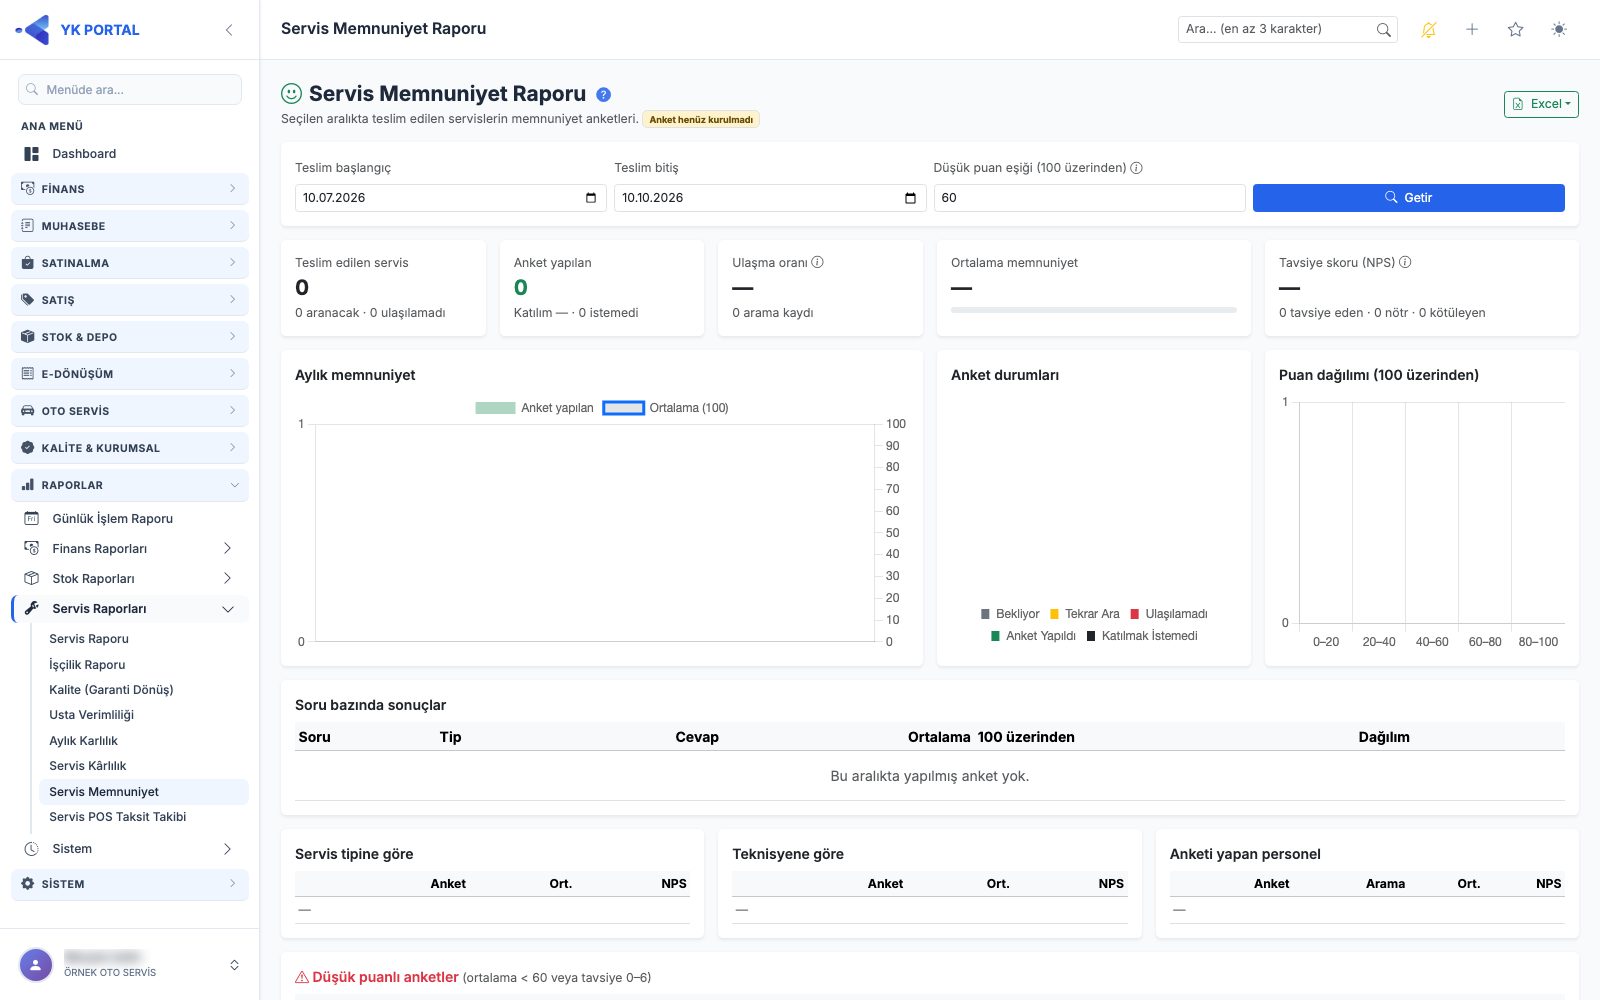This screenshot has width=1600, height=1000.
Task: Expand Finans Raporları submenu
Action: pyautogui.click(x=130, y=549)
